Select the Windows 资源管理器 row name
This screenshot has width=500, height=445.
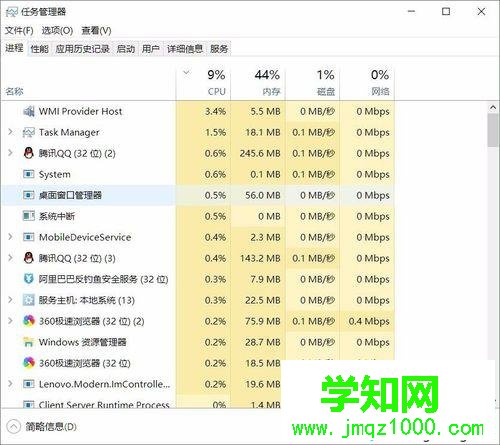[x=83, y=342]
